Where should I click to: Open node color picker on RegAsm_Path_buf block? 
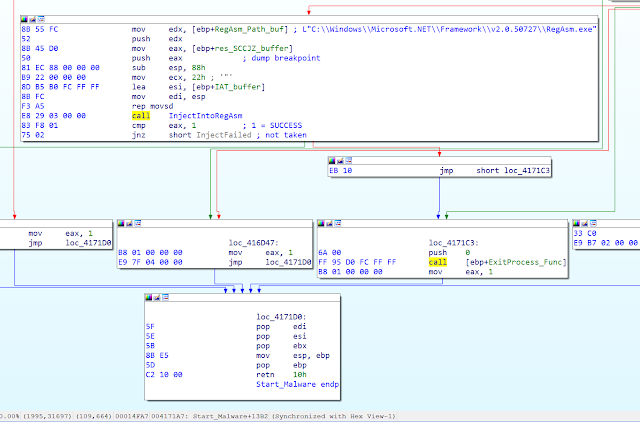24,20
